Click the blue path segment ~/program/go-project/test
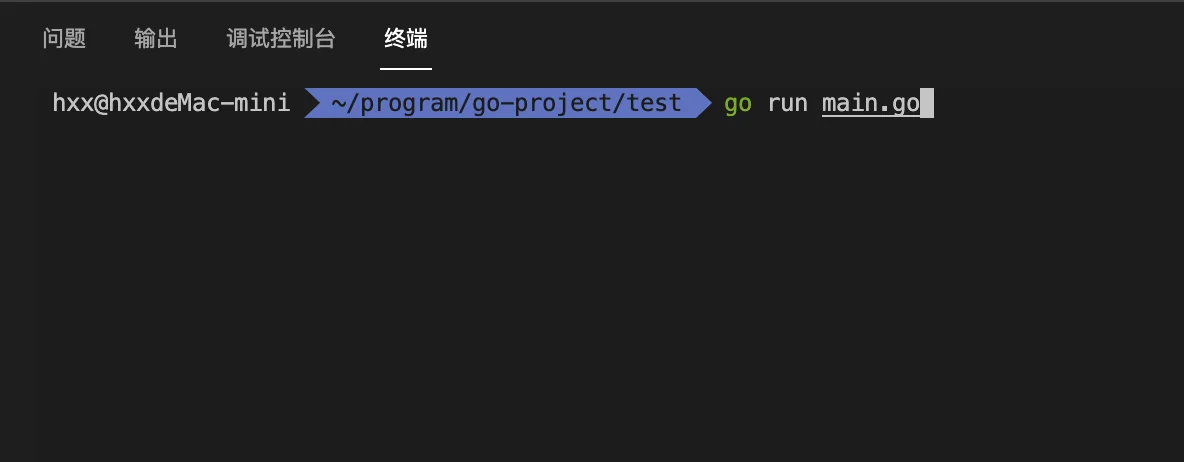Image resolution: width=1184 pixels, height=462 pixels. (x=507, y=103)
